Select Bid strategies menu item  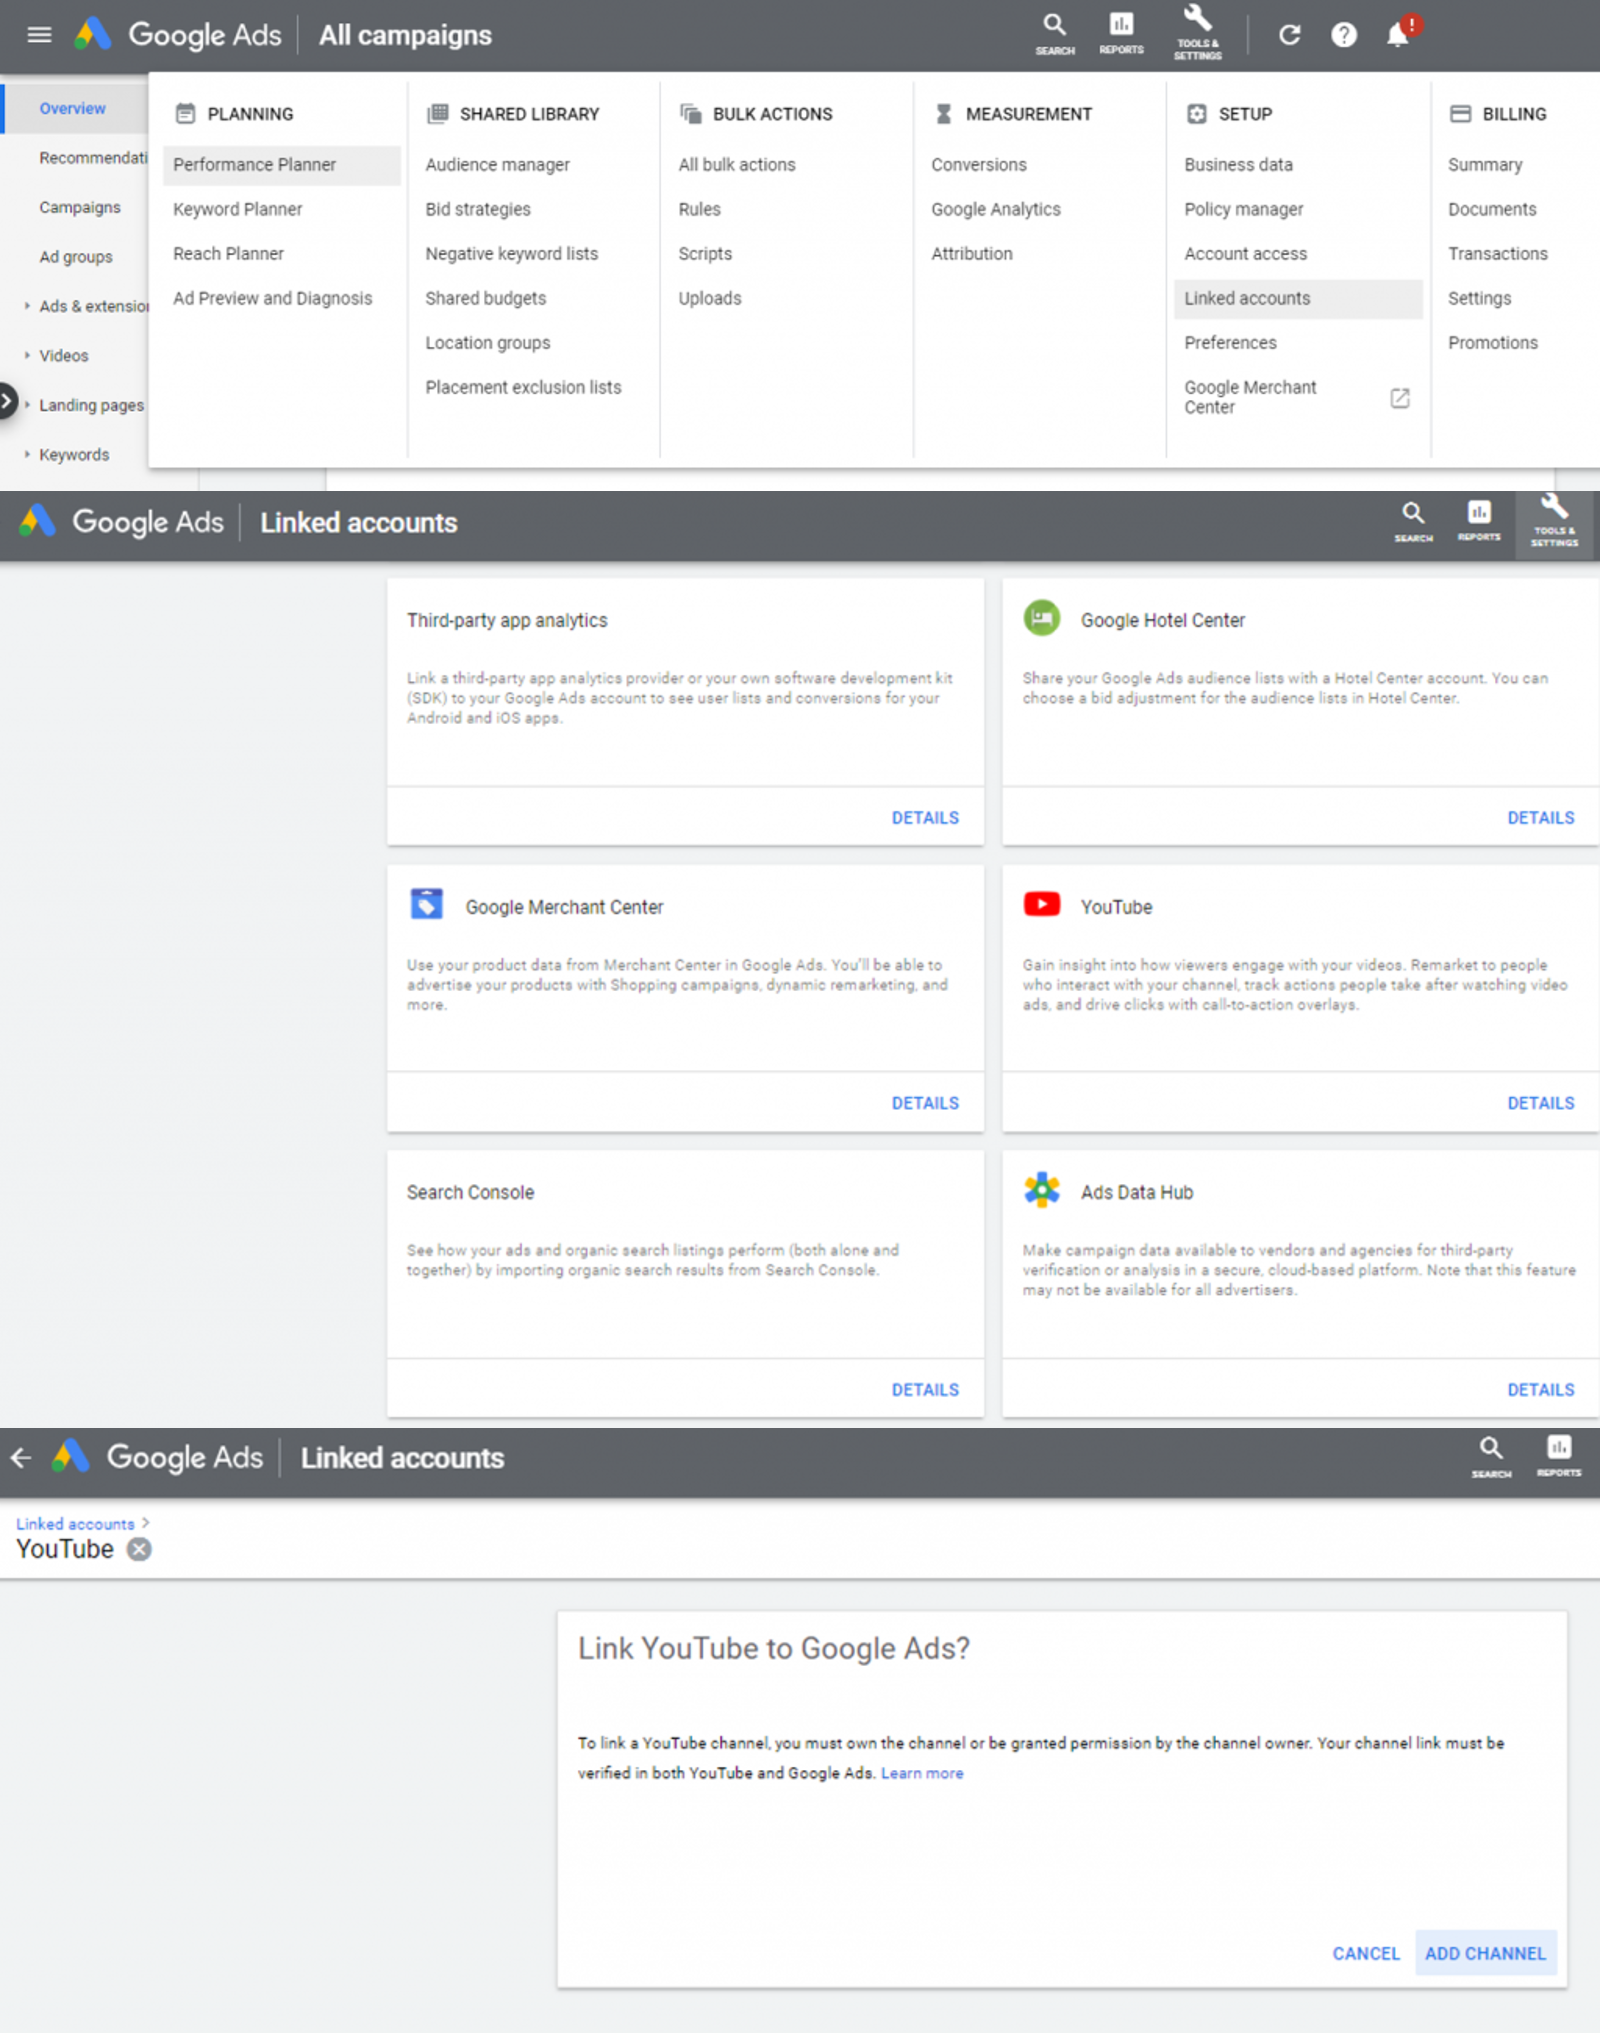(x=478, y=209)
